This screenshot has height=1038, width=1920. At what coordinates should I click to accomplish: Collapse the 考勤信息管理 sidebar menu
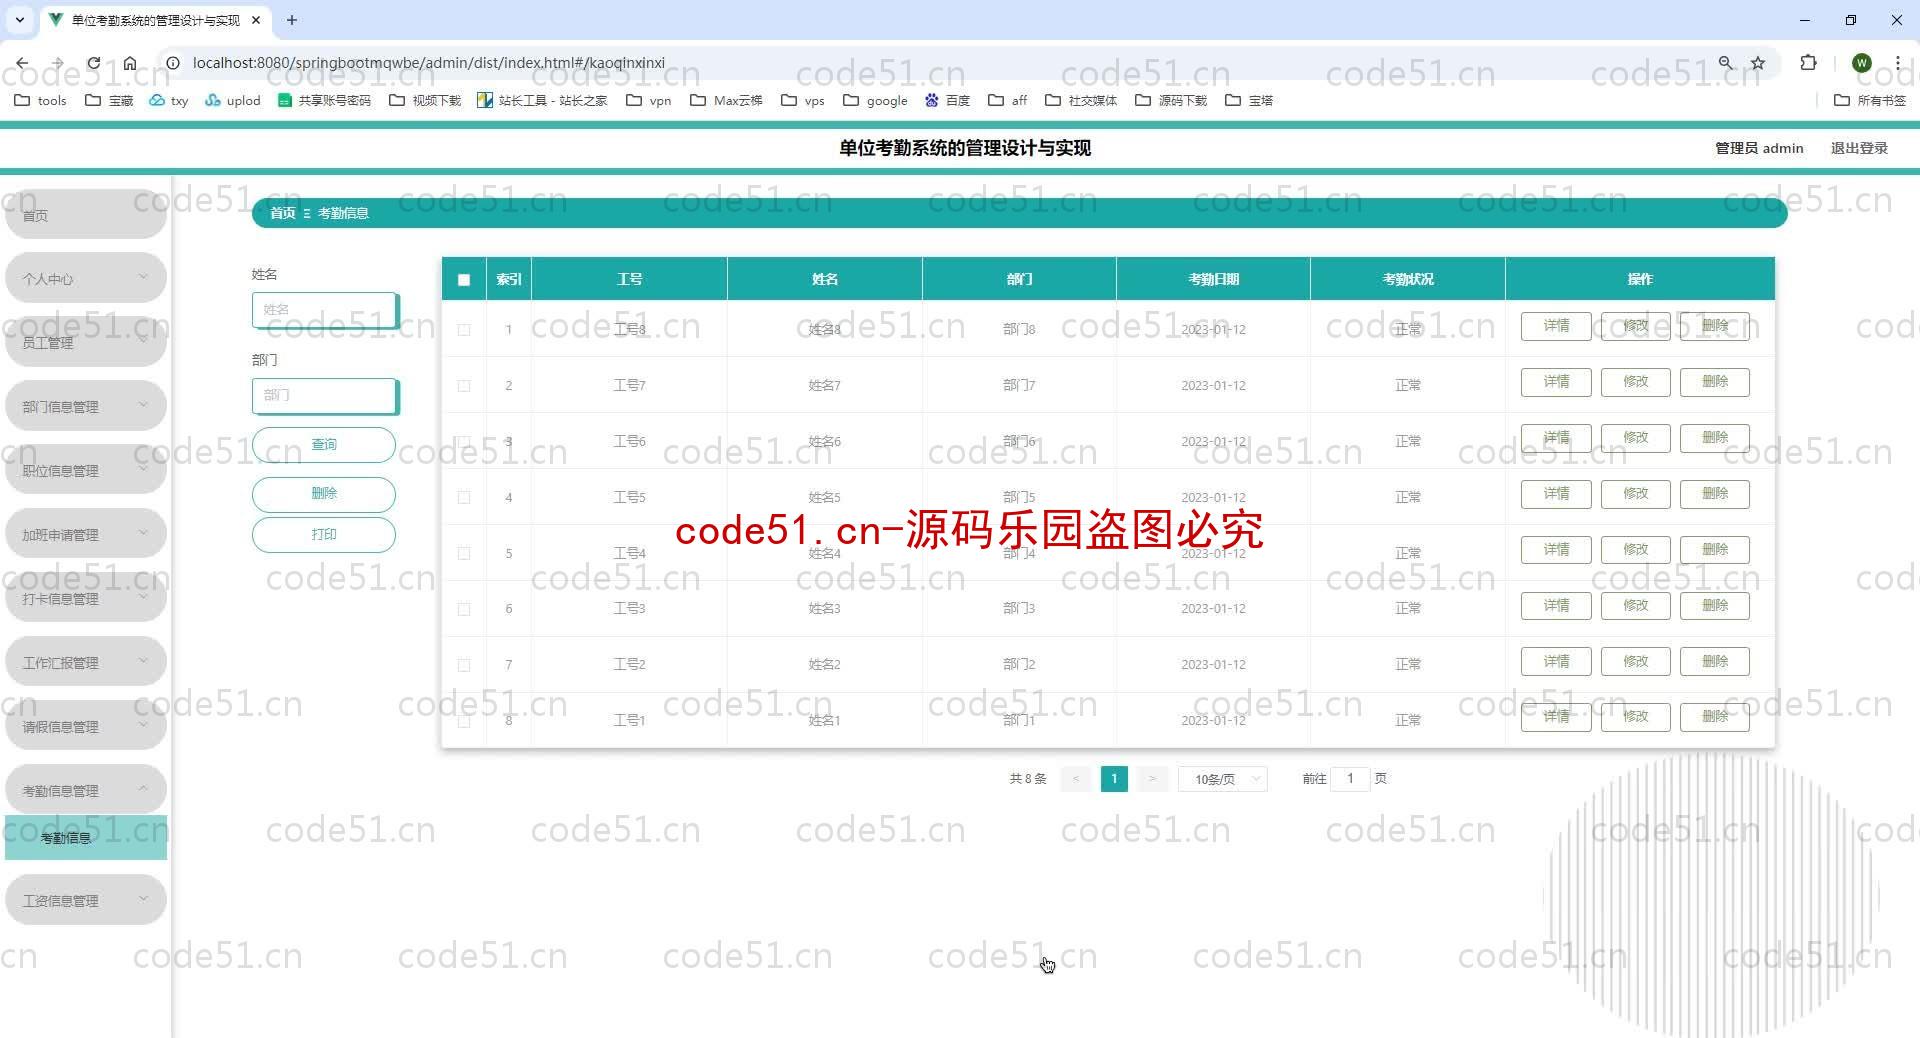(86, 790)
